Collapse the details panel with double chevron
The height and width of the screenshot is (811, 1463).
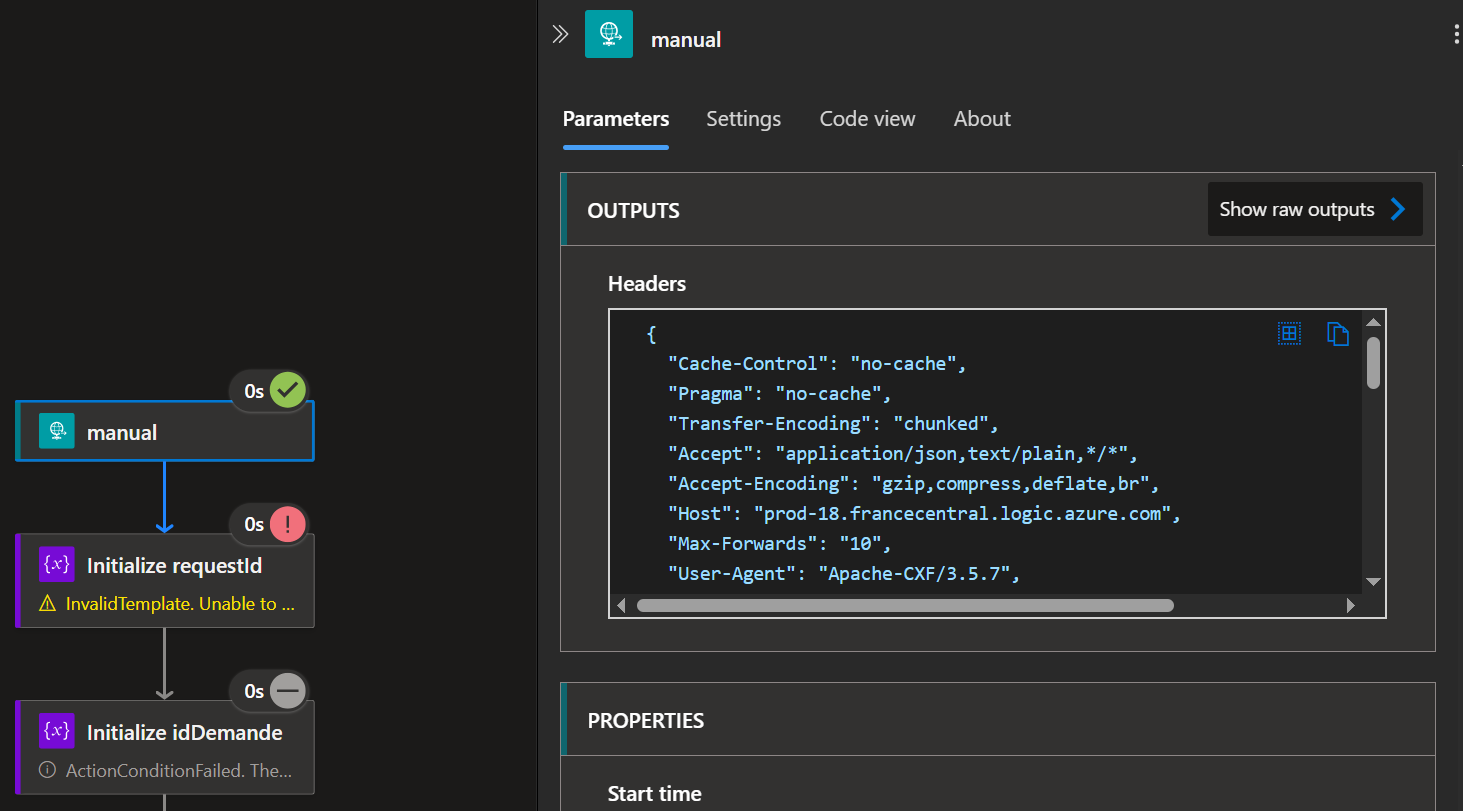[560, 35]
